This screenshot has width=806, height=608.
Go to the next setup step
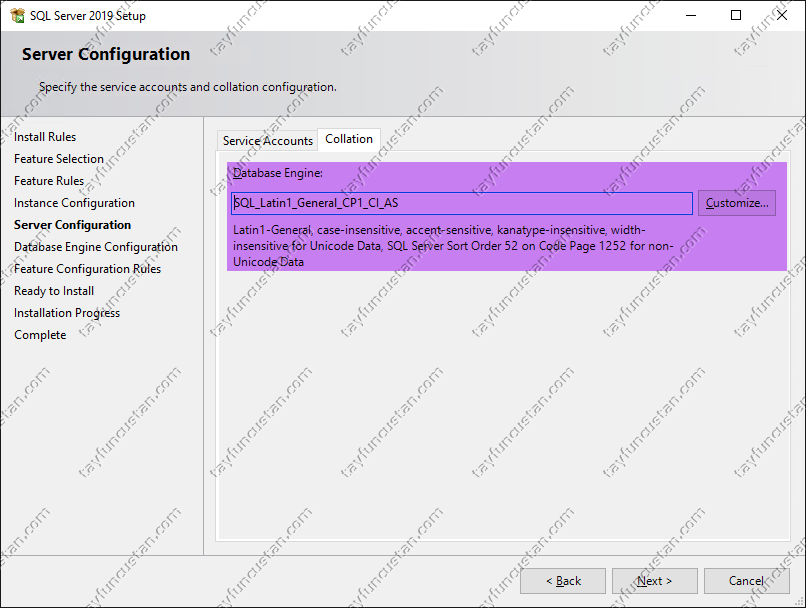click(654, 581)
